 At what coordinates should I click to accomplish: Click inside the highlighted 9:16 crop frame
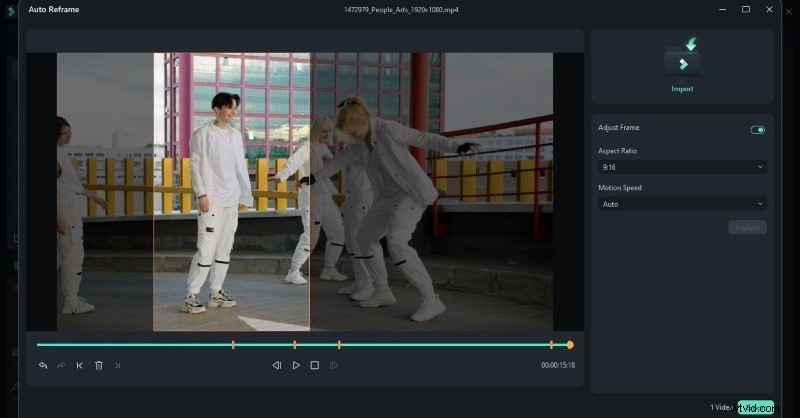(x=232, y=192)
